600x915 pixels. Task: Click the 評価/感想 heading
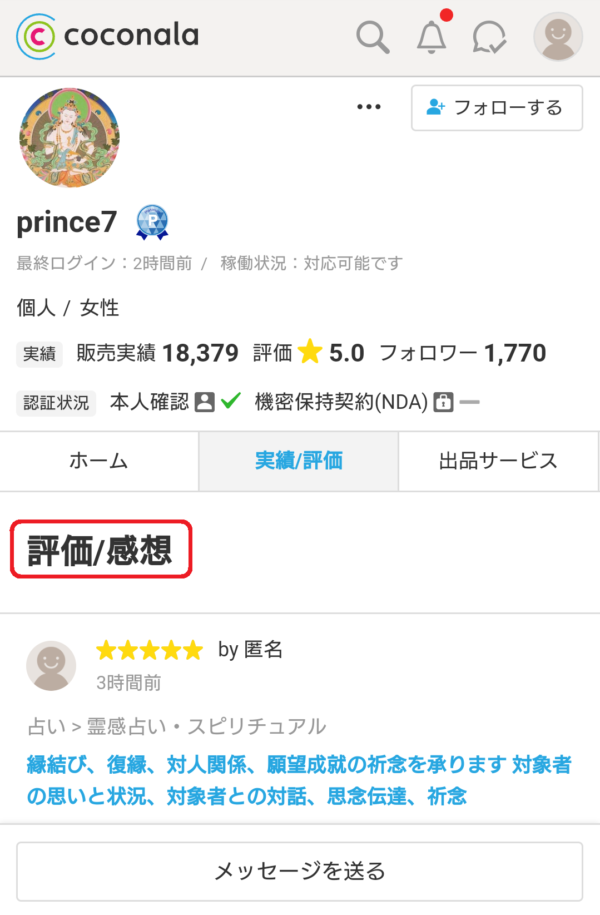100,549
